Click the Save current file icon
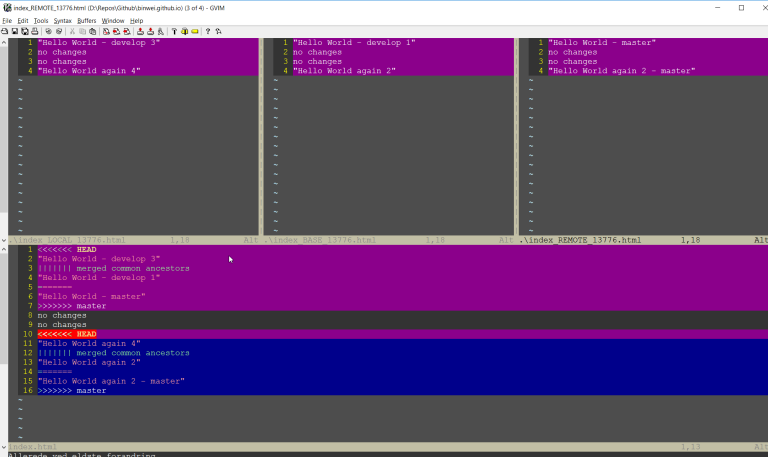Viewport: 768px width, 457px height. point(14,31)
